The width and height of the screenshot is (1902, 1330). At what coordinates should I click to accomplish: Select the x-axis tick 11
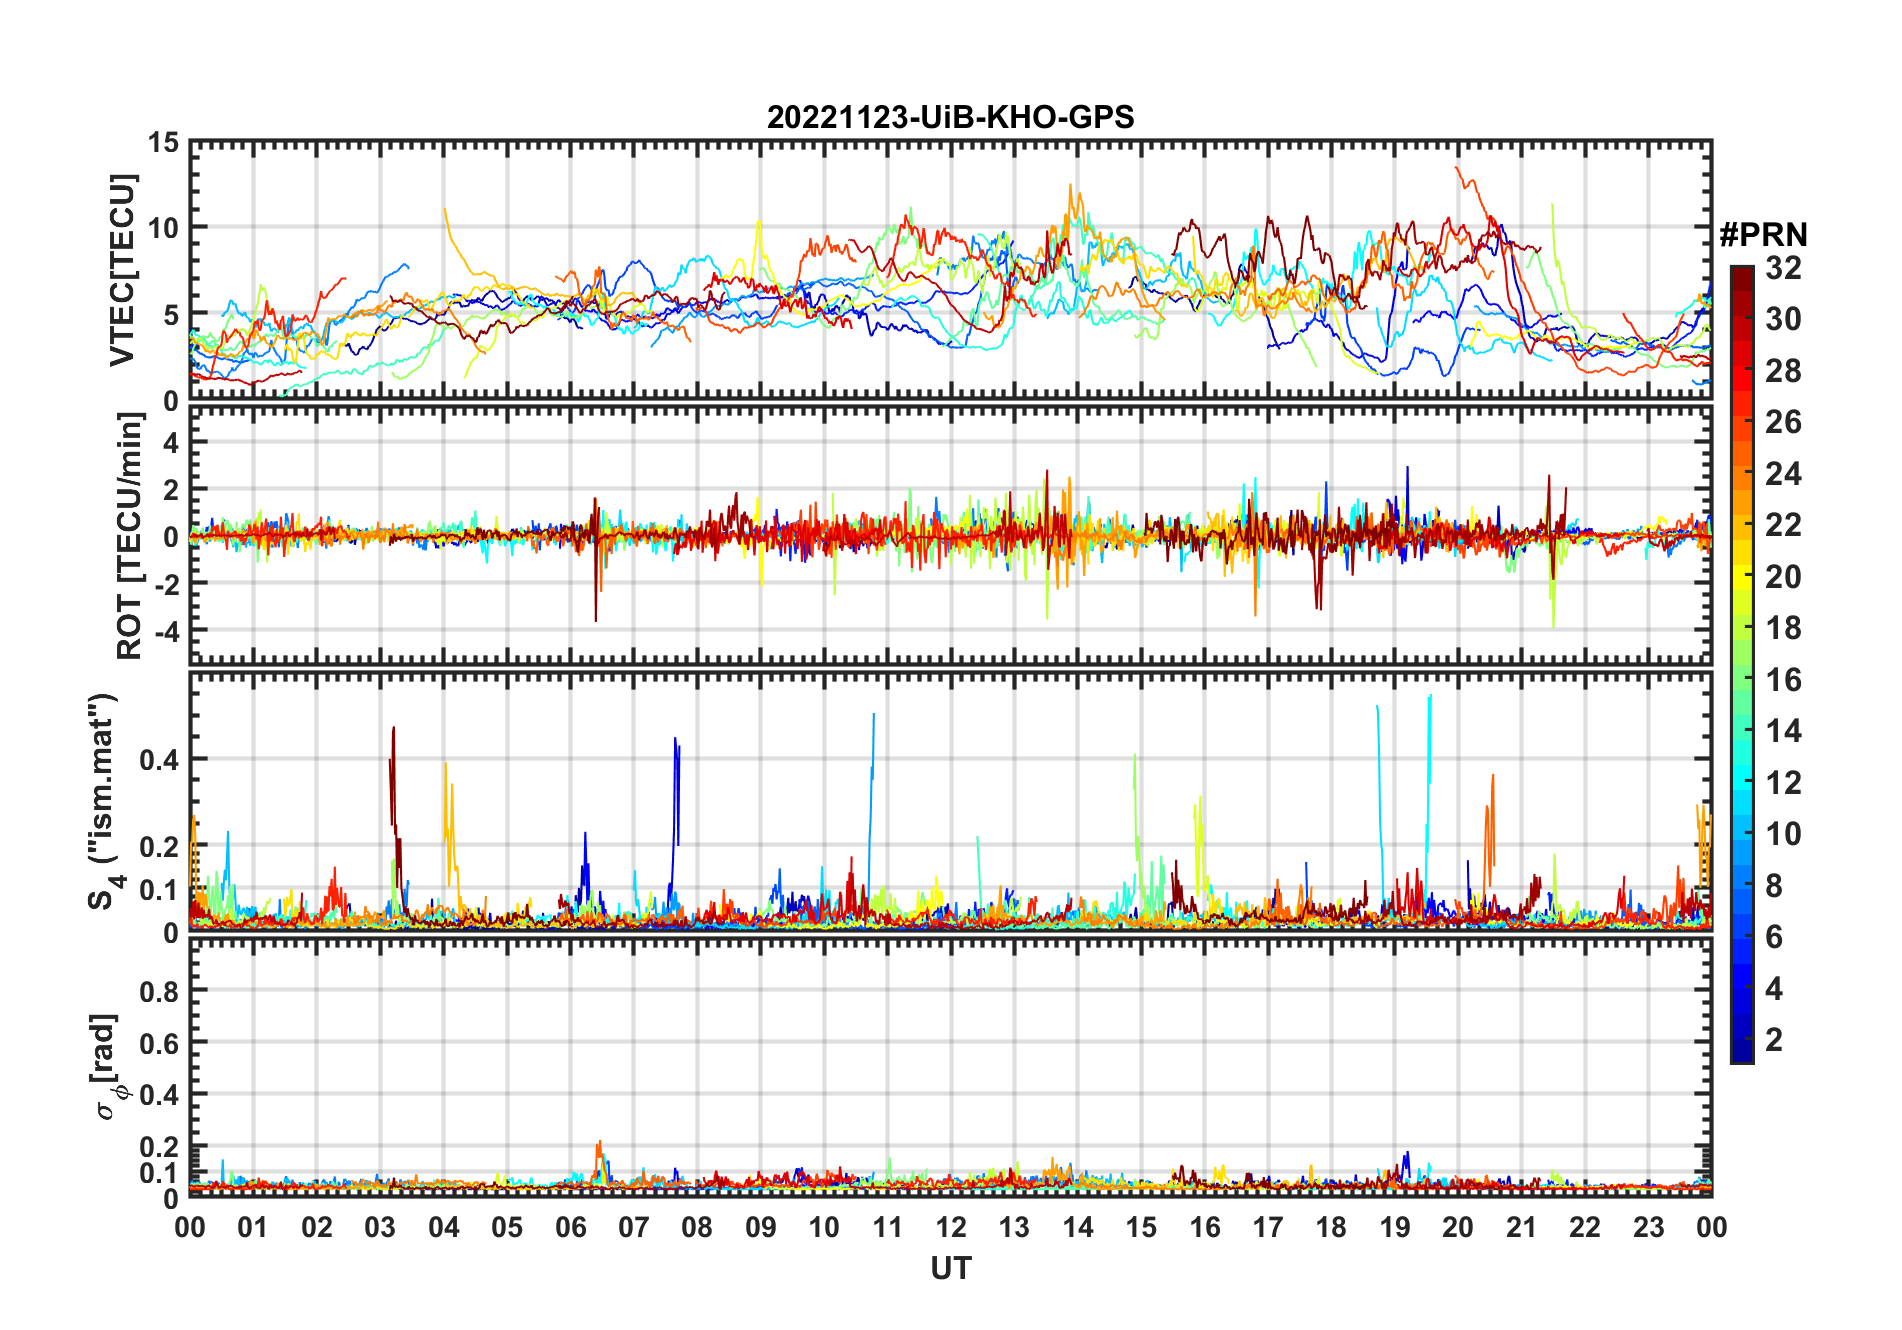point(888,1227)
